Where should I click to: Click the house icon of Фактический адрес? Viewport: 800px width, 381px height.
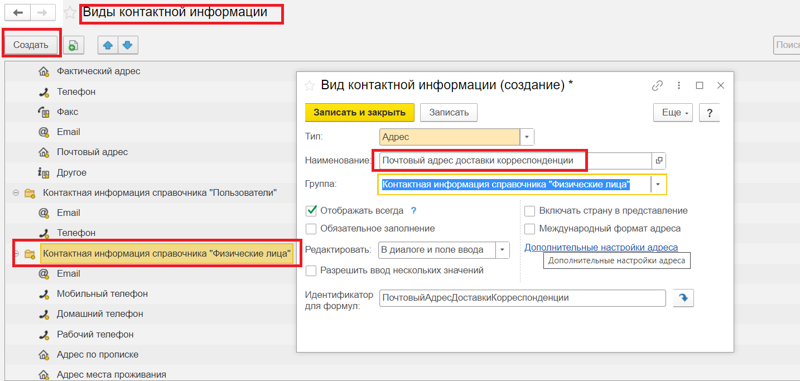point(44,71)
